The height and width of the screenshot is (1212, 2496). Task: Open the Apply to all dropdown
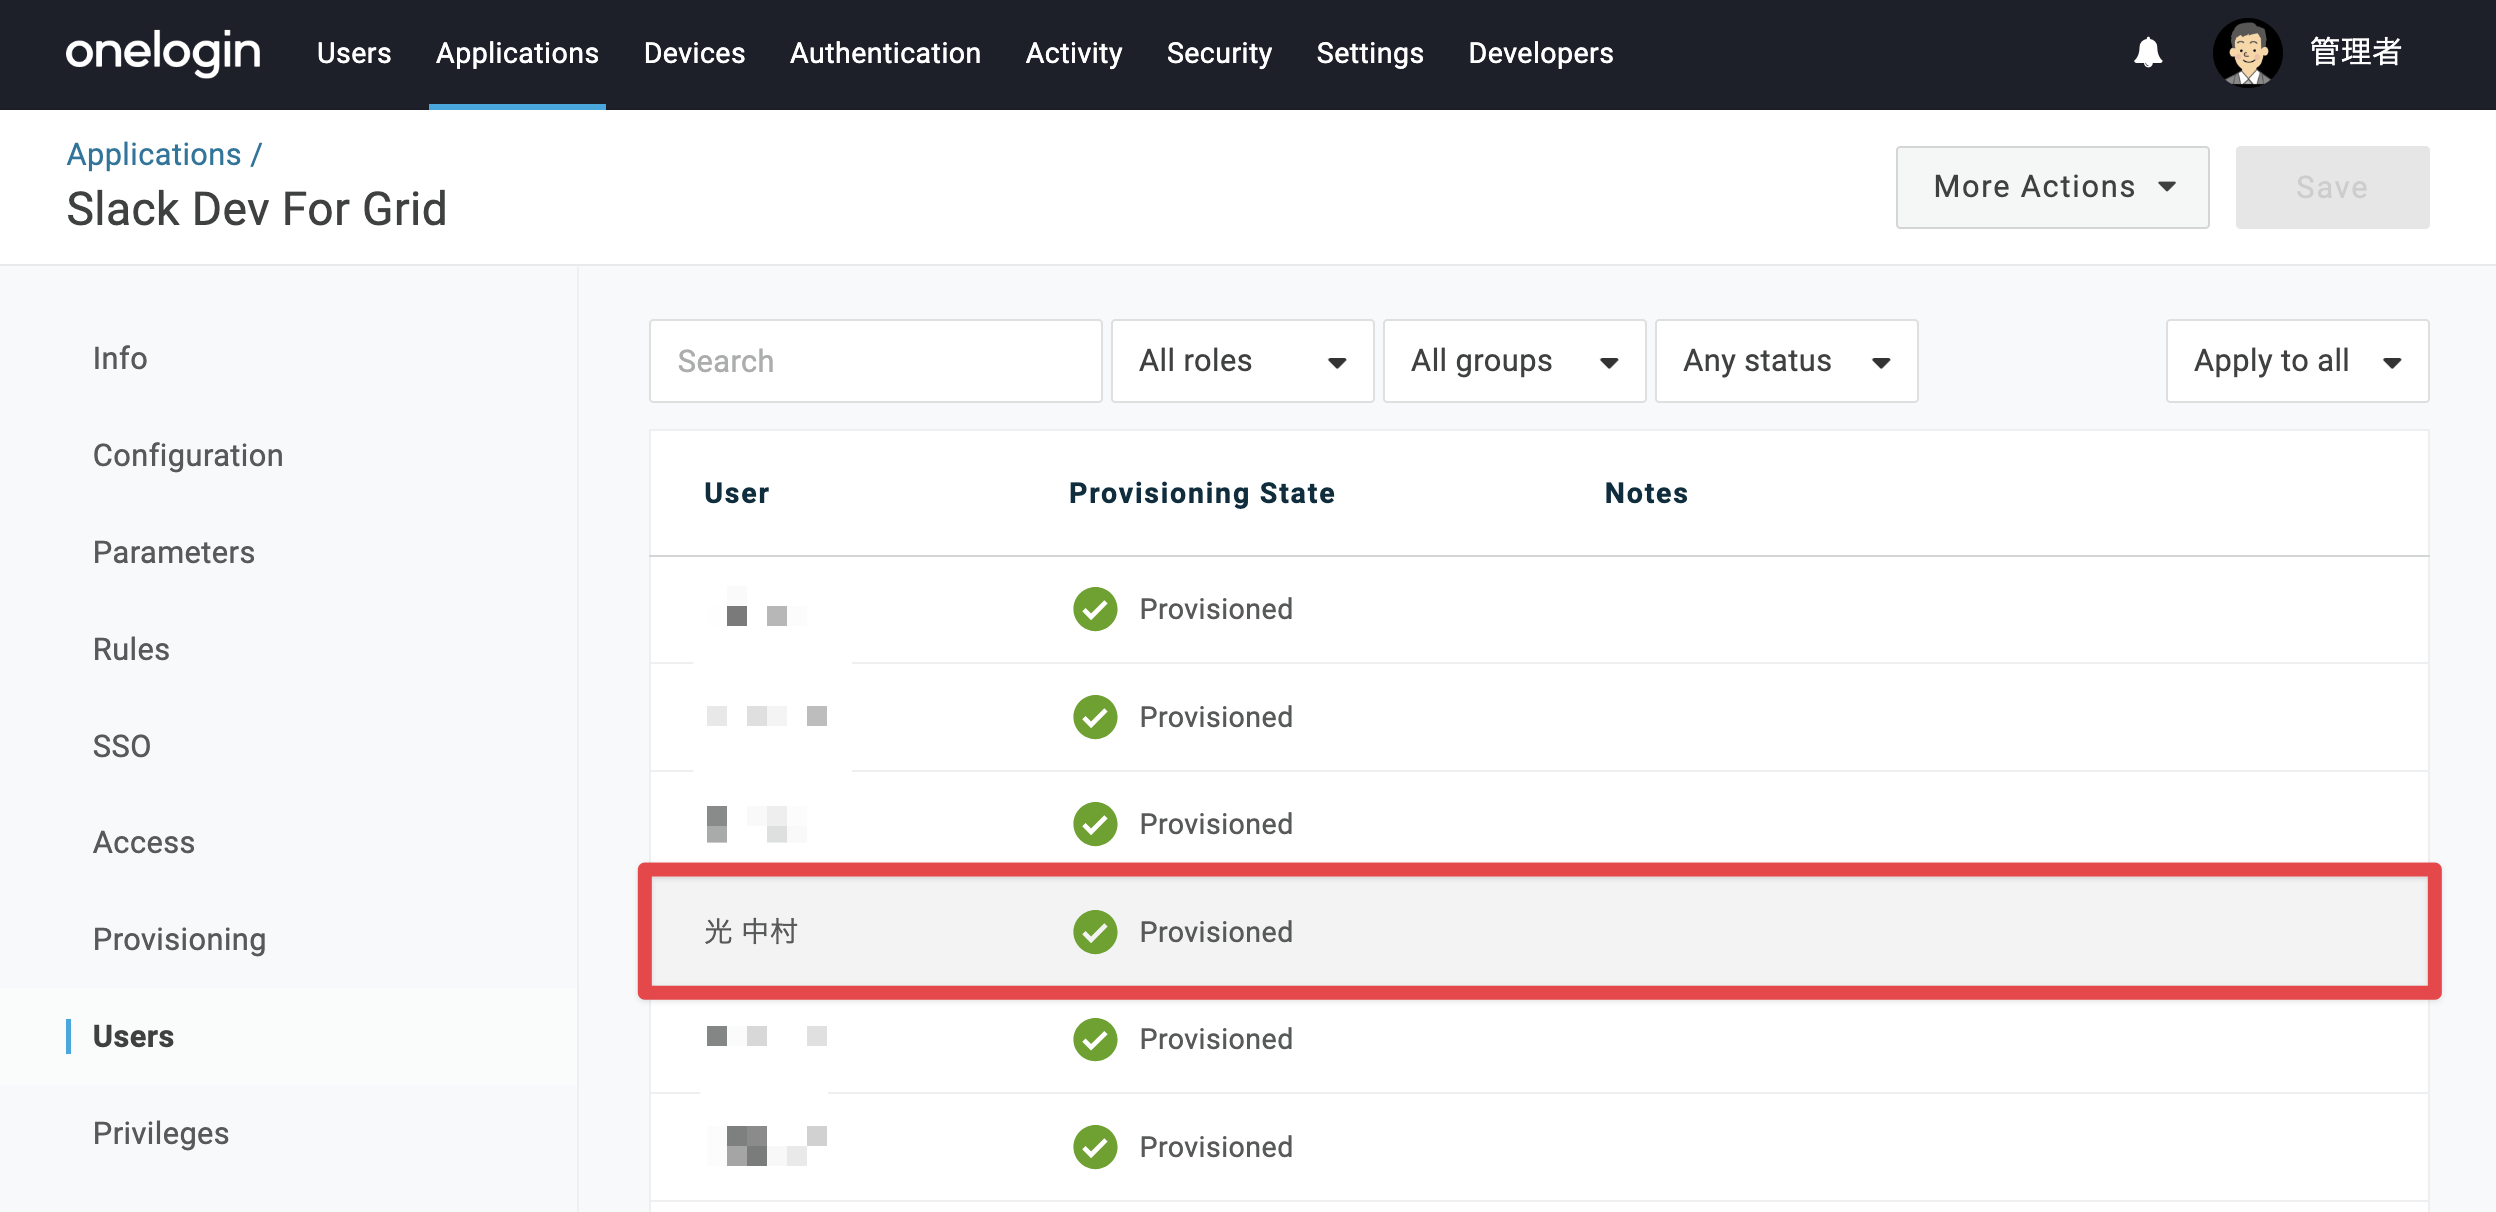click(2297, 361)
